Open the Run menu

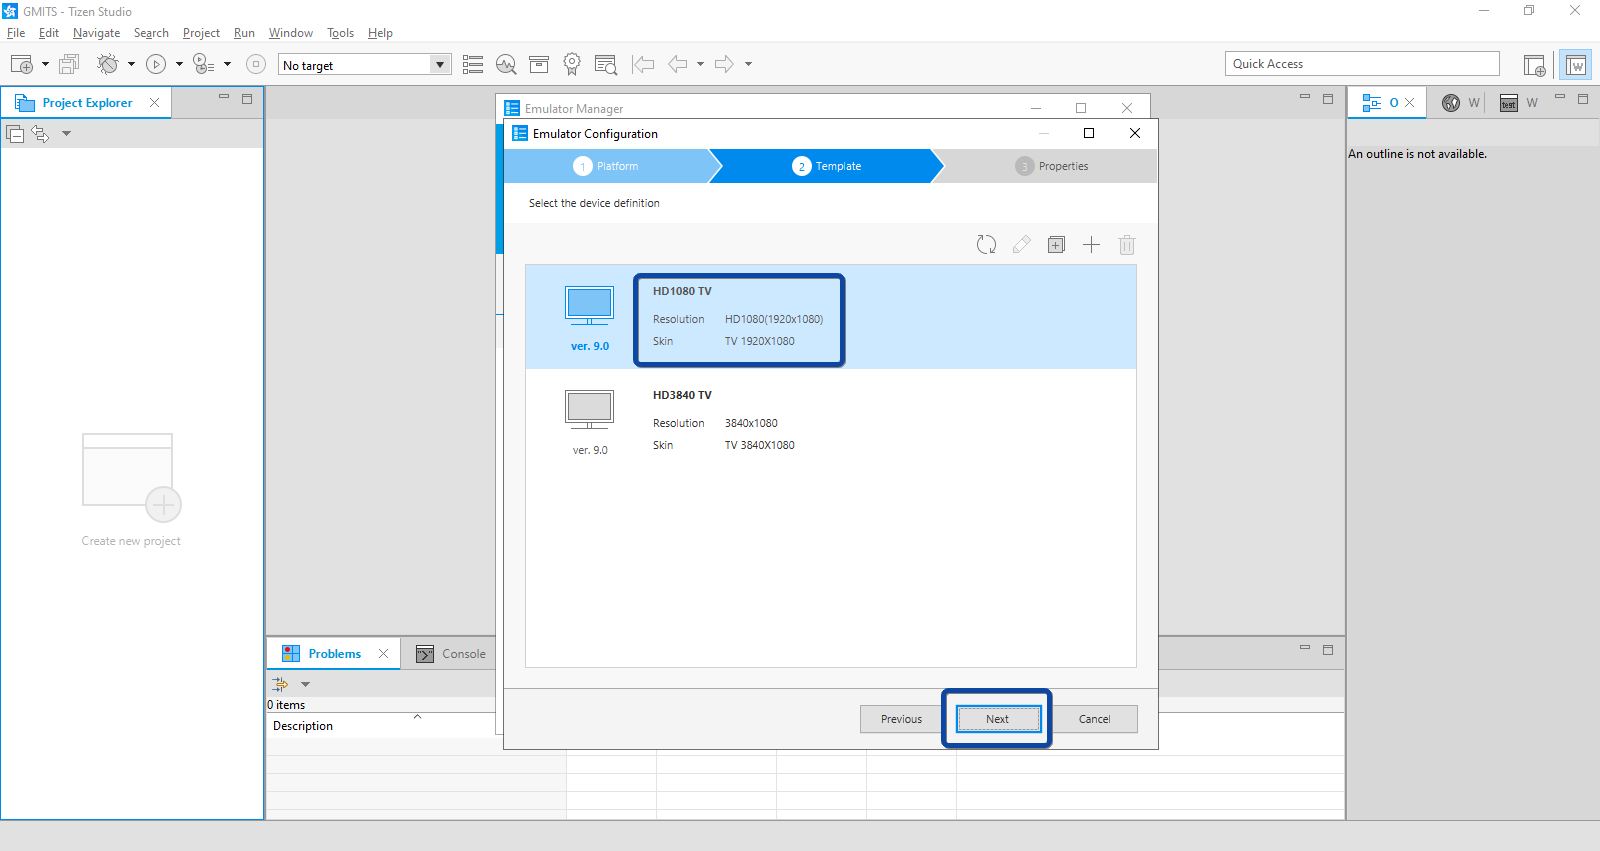click(x=244, y=33)
